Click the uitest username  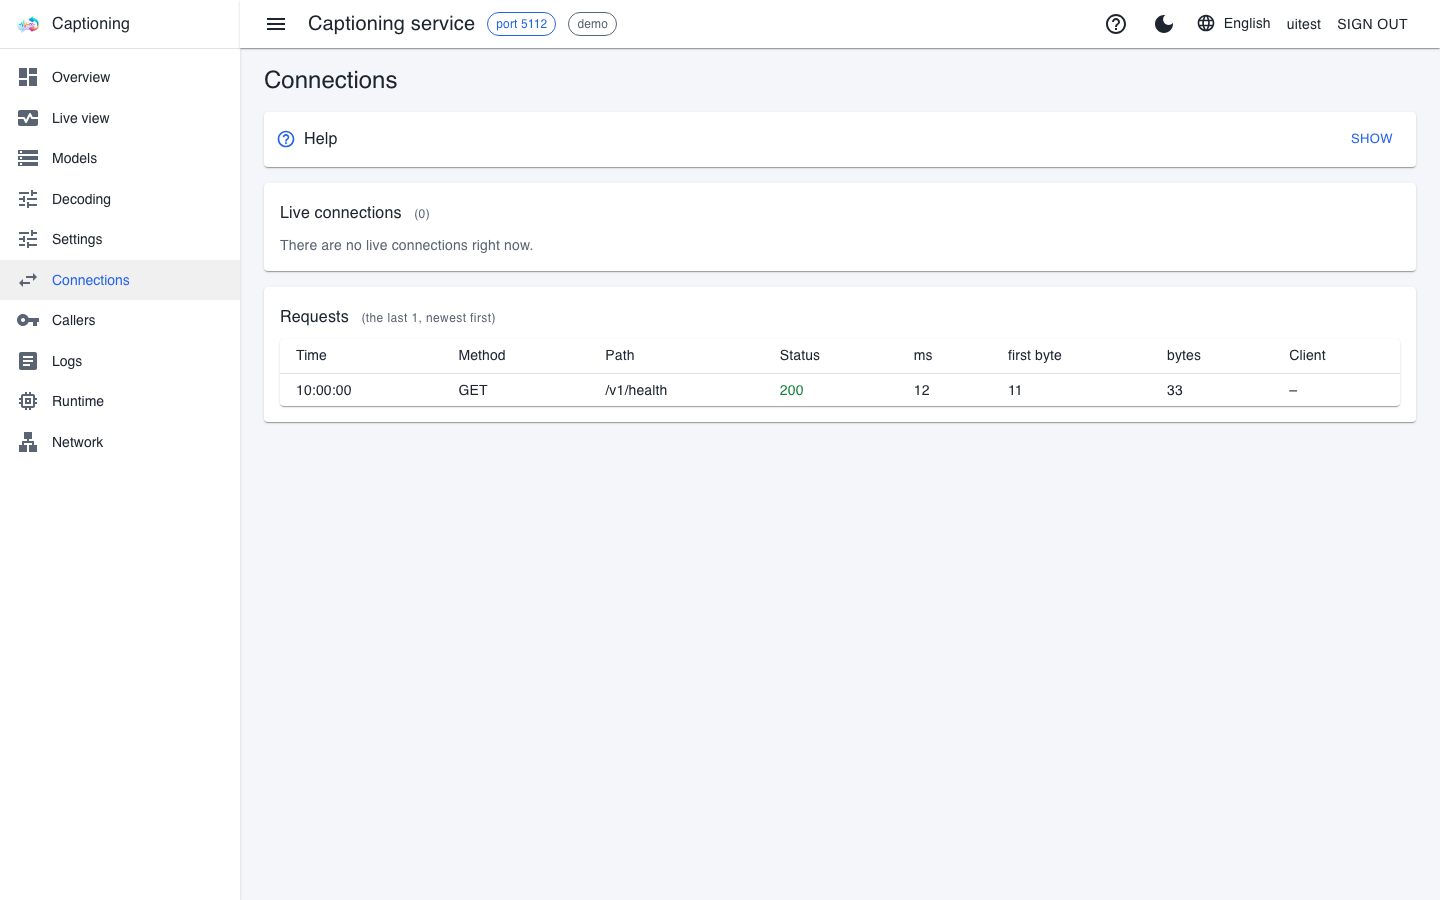coord(1303,24)
